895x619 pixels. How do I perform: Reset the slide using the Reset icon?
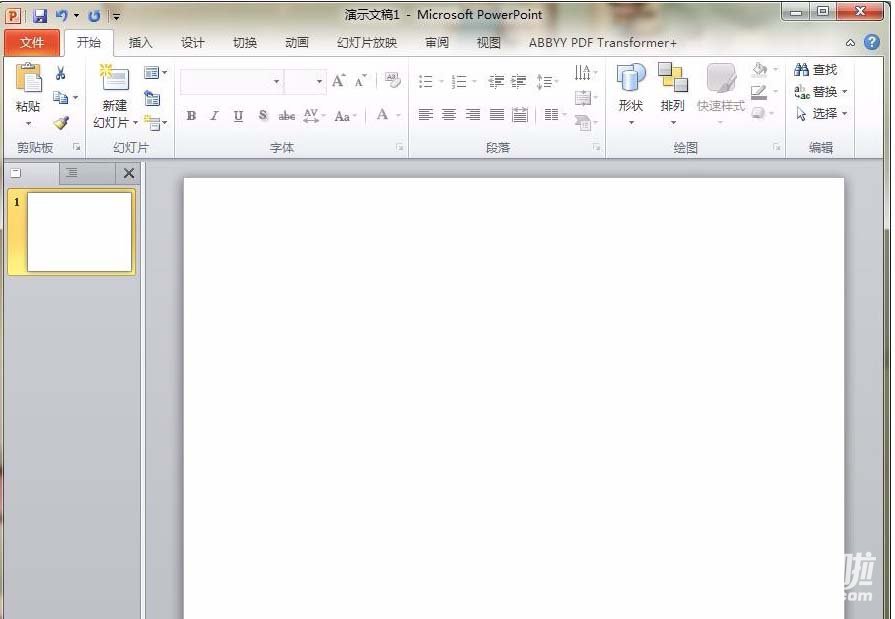click(152, 98)
